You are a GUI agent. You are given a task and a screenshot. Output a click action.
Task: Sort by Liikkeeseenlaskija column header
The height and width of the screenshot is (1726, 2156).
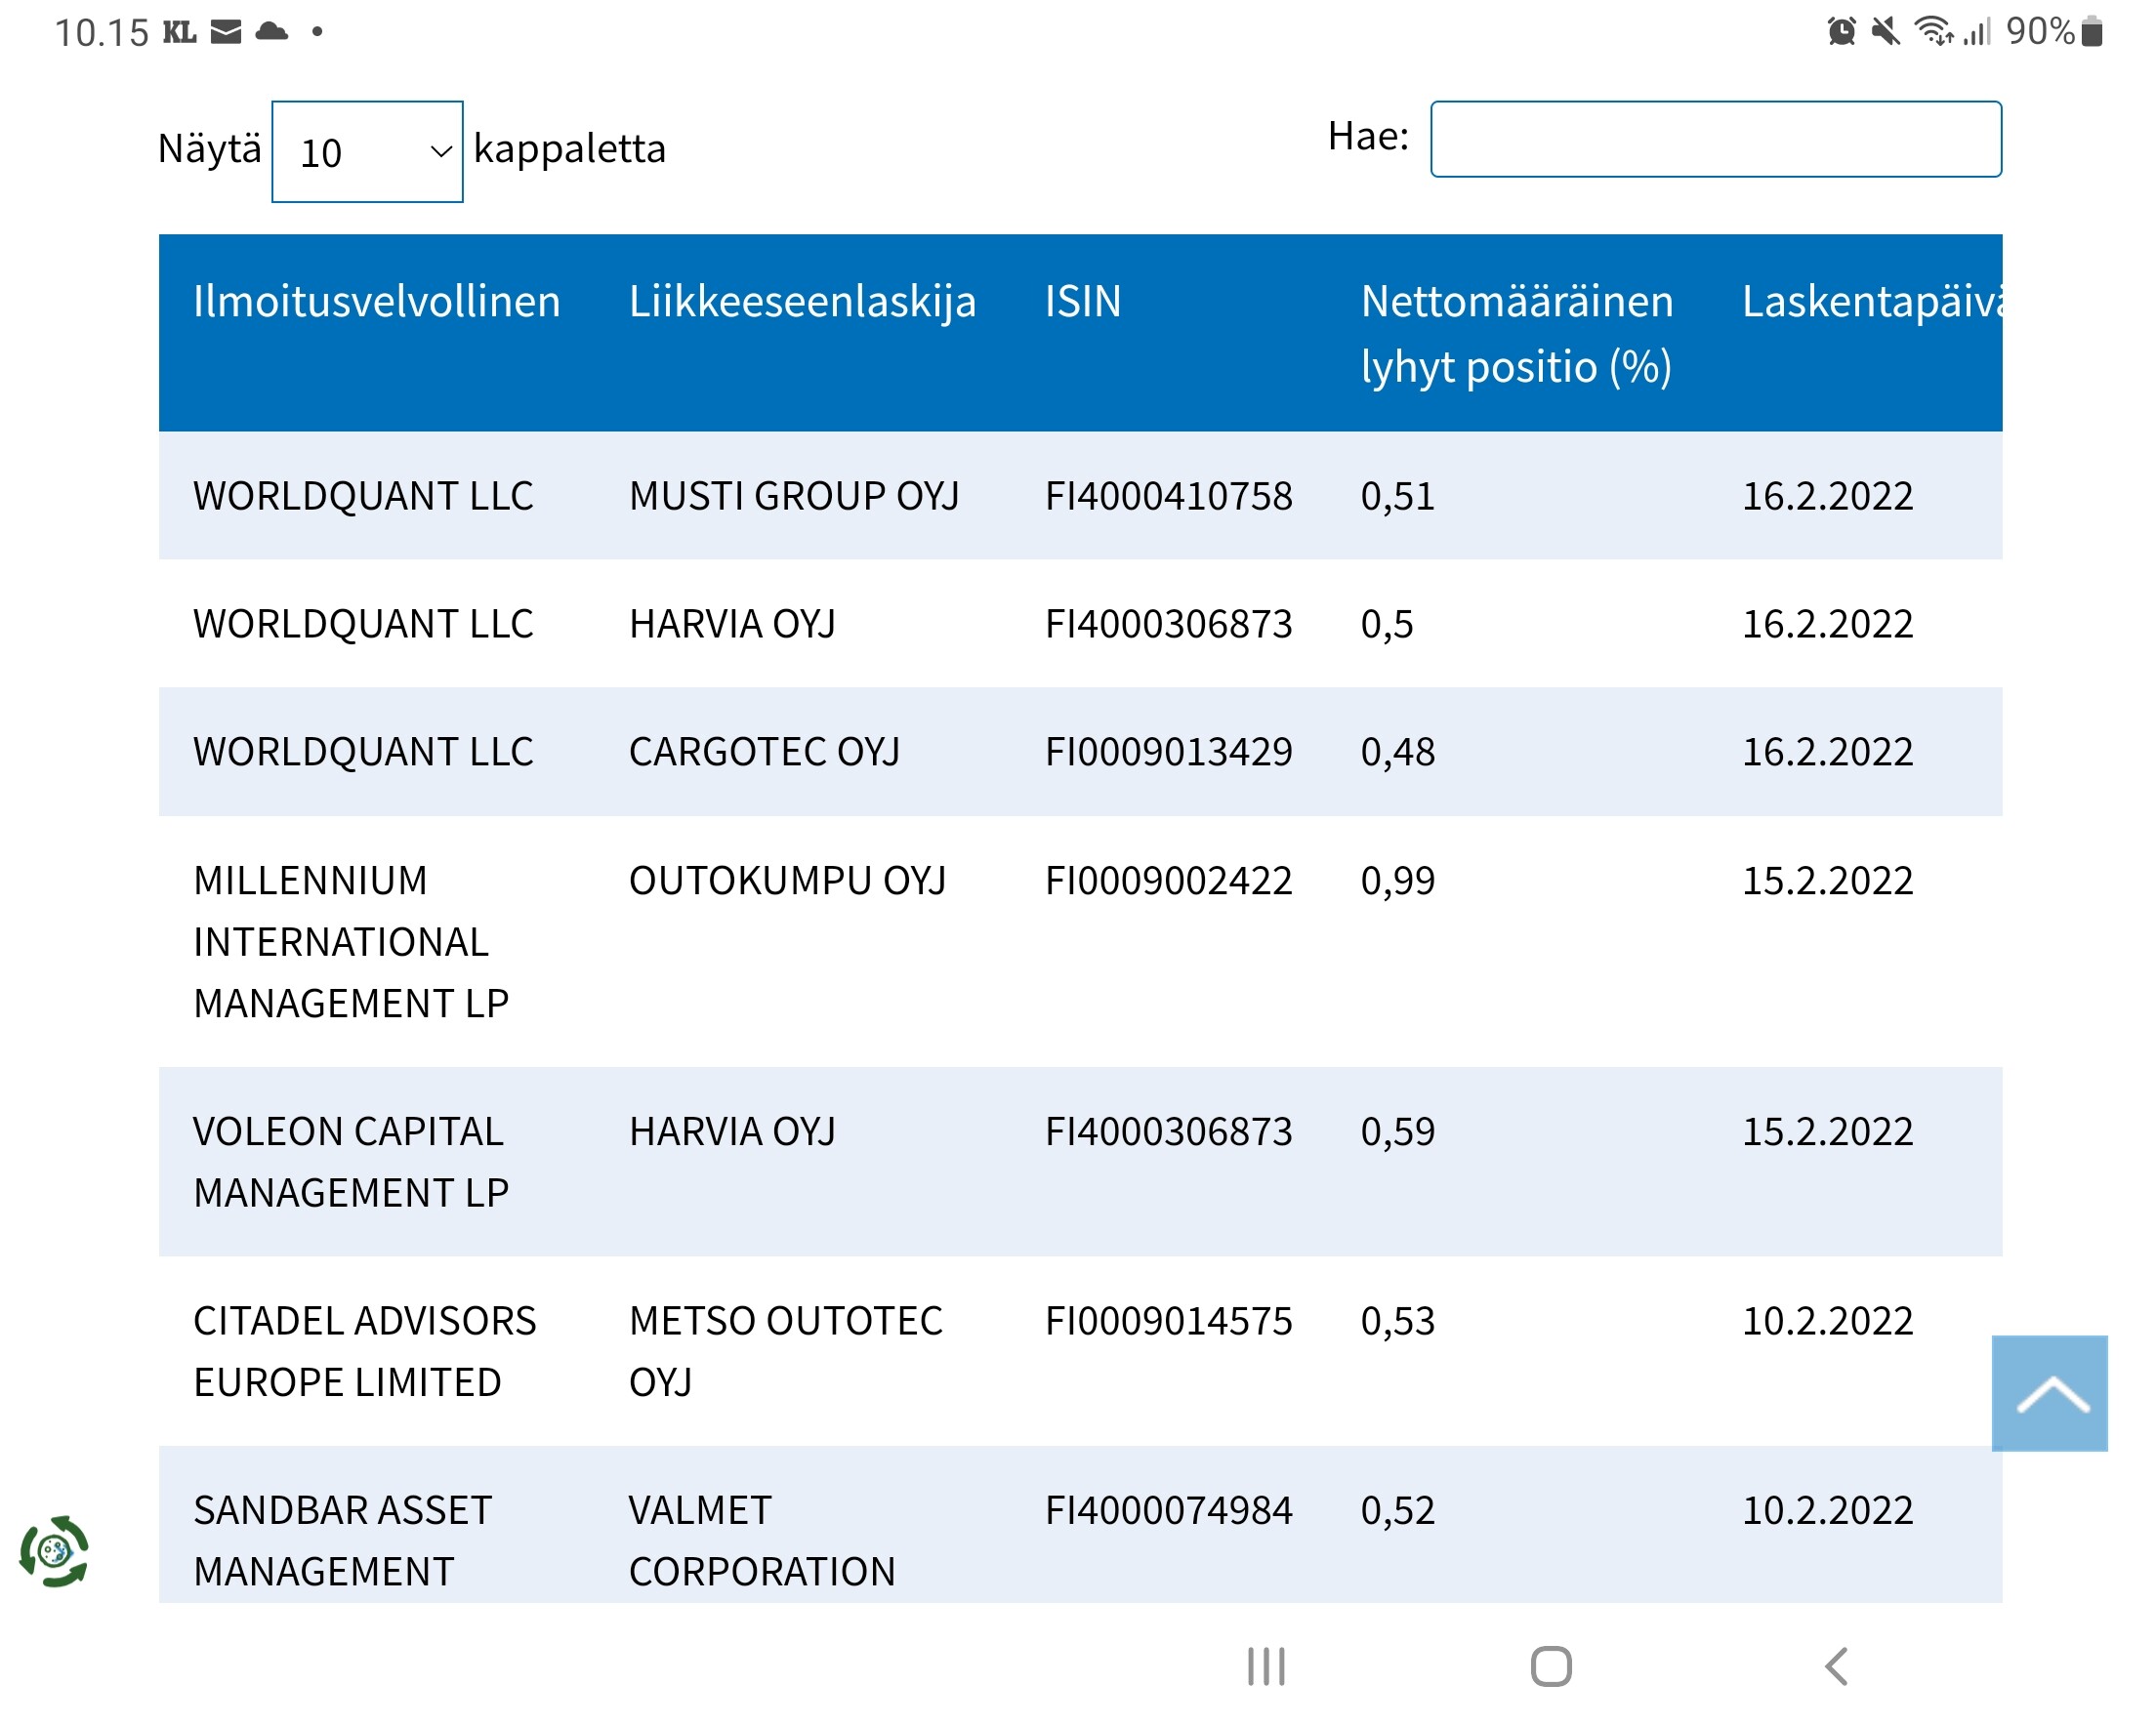click(x=802, y=302)
